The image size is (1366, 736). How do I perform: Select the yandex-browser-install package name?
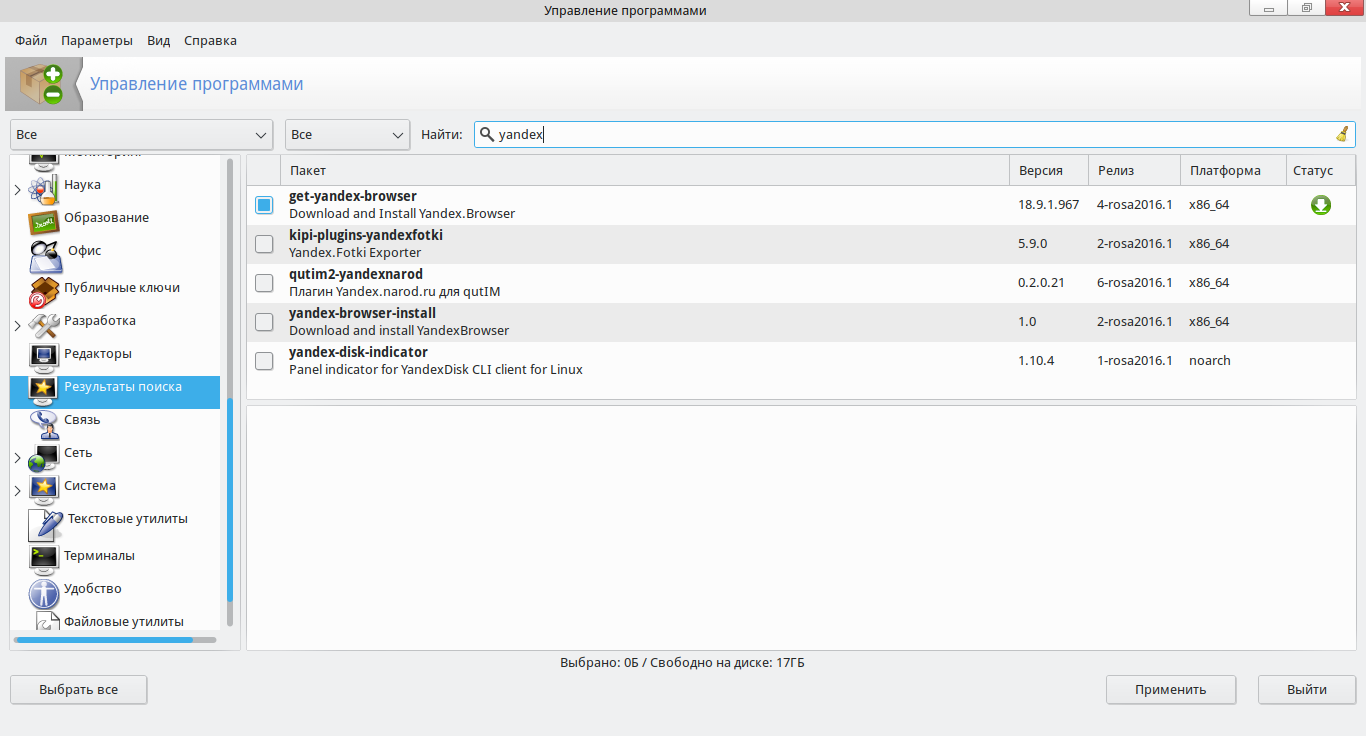[x=362, y=313]
